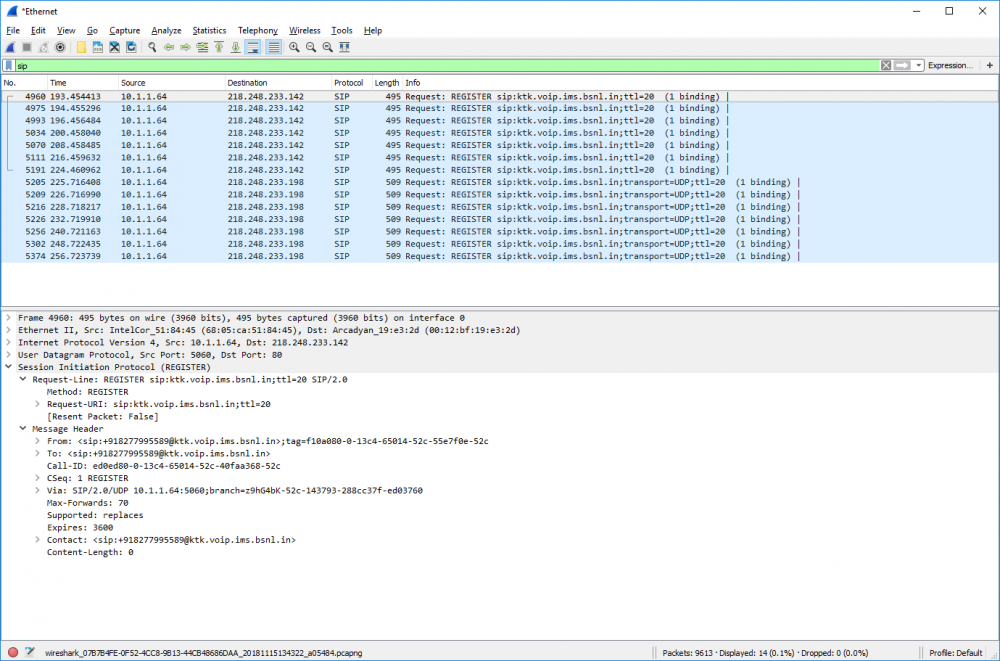Toggle packet colorization rules
The image size is (1000, 661).
click(273, 47)
